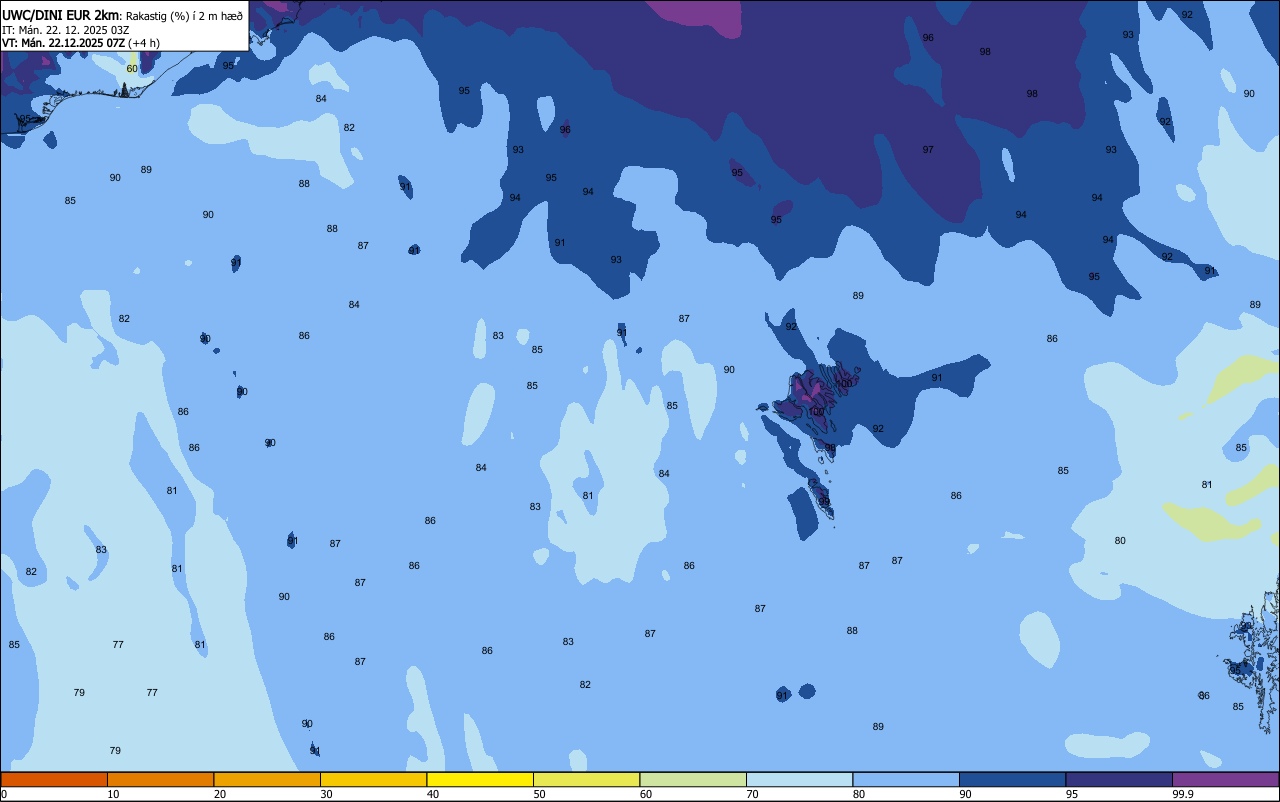Click the dark orange 0–10 legend swatch
The height and width of the screenshot is (802, 1280).
pyautogui.click(x=54, y=779)
